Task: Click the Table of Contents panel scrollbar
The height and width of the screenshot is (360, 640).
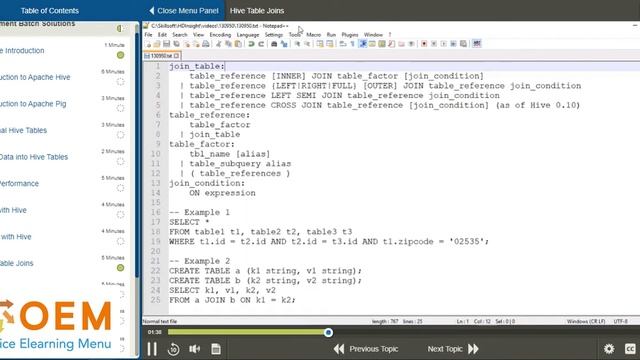Action: tap(137, 155)
